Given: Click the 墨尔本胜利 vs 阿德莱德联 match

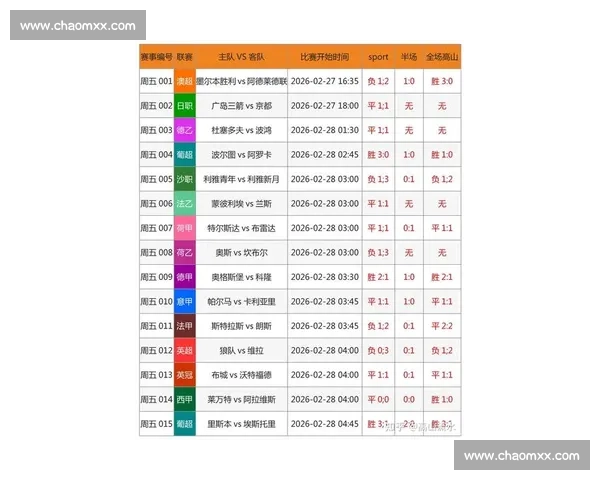Looking at the screenshot, I should pos(241,81).
